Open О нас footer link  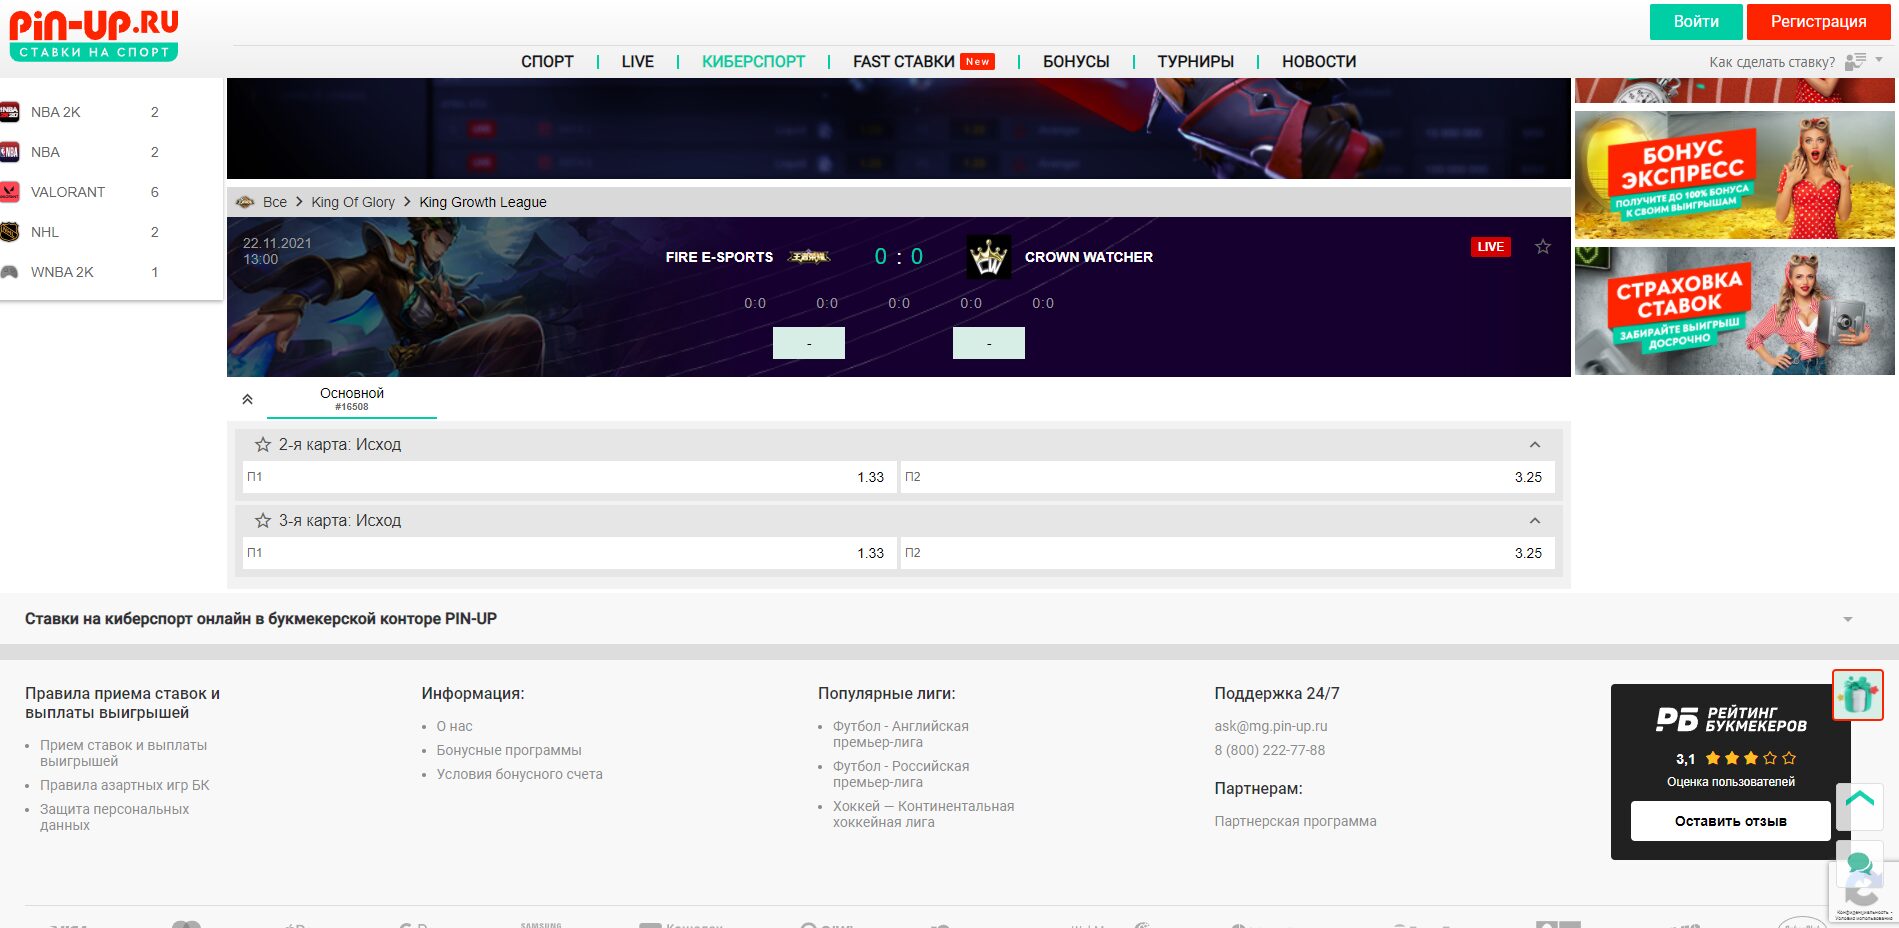tap(454, 726)
